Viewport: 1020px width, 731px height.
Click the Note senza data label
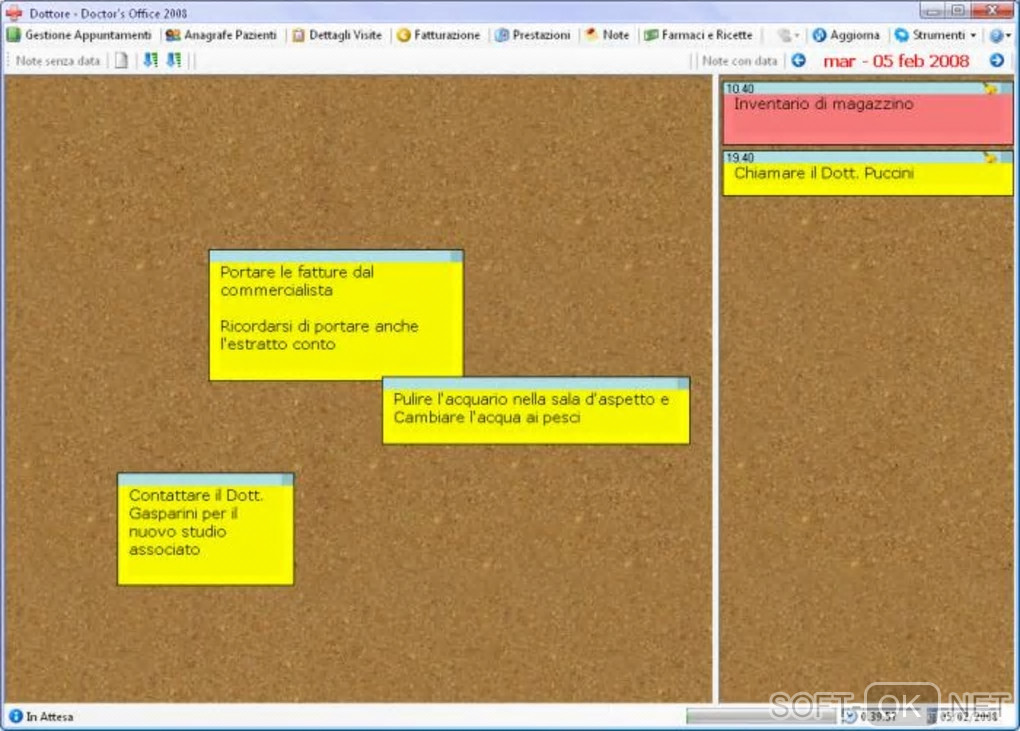point(57,60)
